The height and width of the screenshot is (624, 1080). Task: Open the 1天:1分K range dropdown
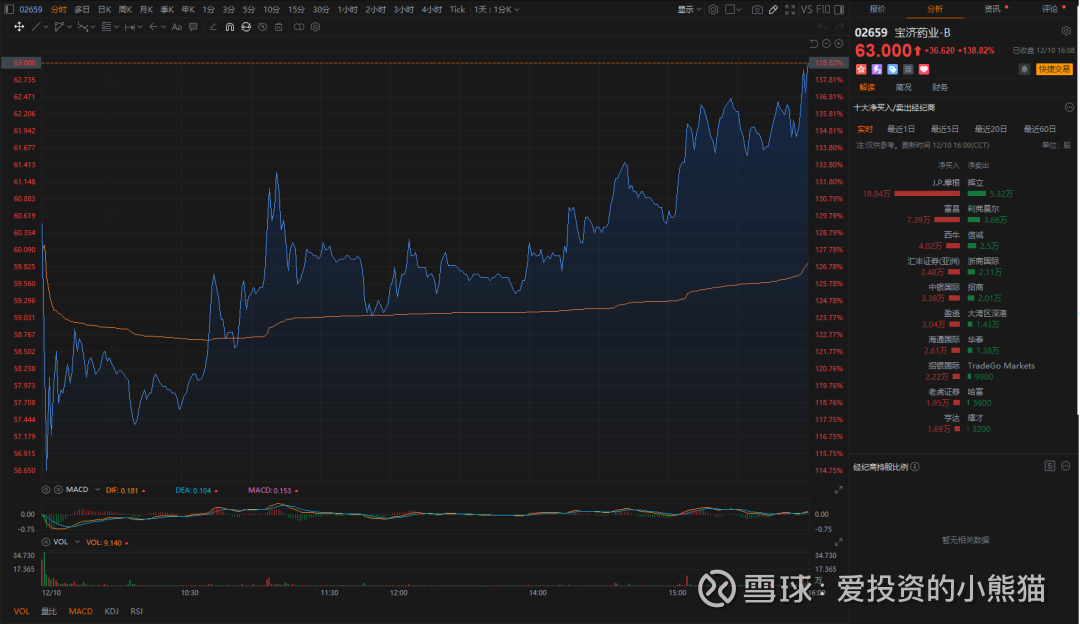click(497, 10)
